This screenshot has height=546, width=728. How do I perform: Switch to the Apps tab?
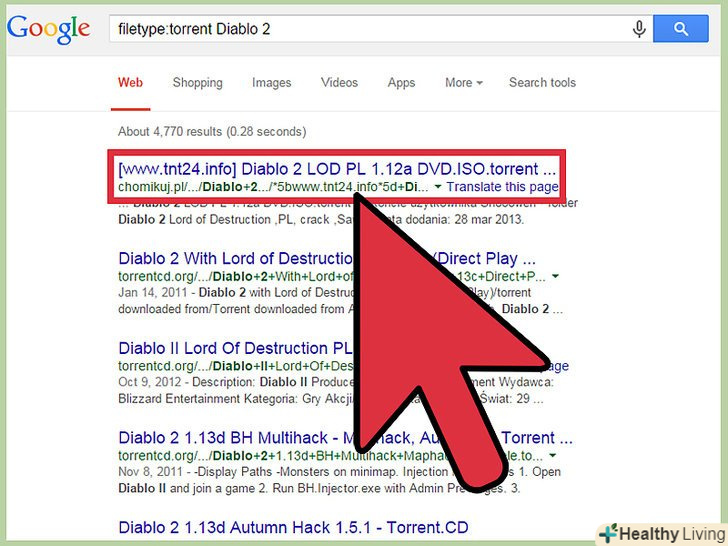click(402, 83)
